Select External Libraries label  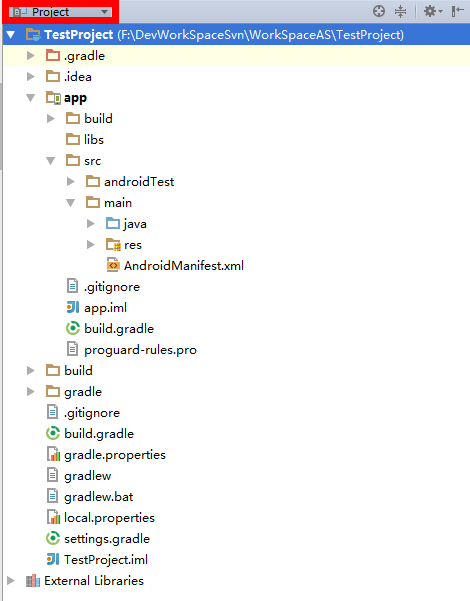tap(94, 581)
